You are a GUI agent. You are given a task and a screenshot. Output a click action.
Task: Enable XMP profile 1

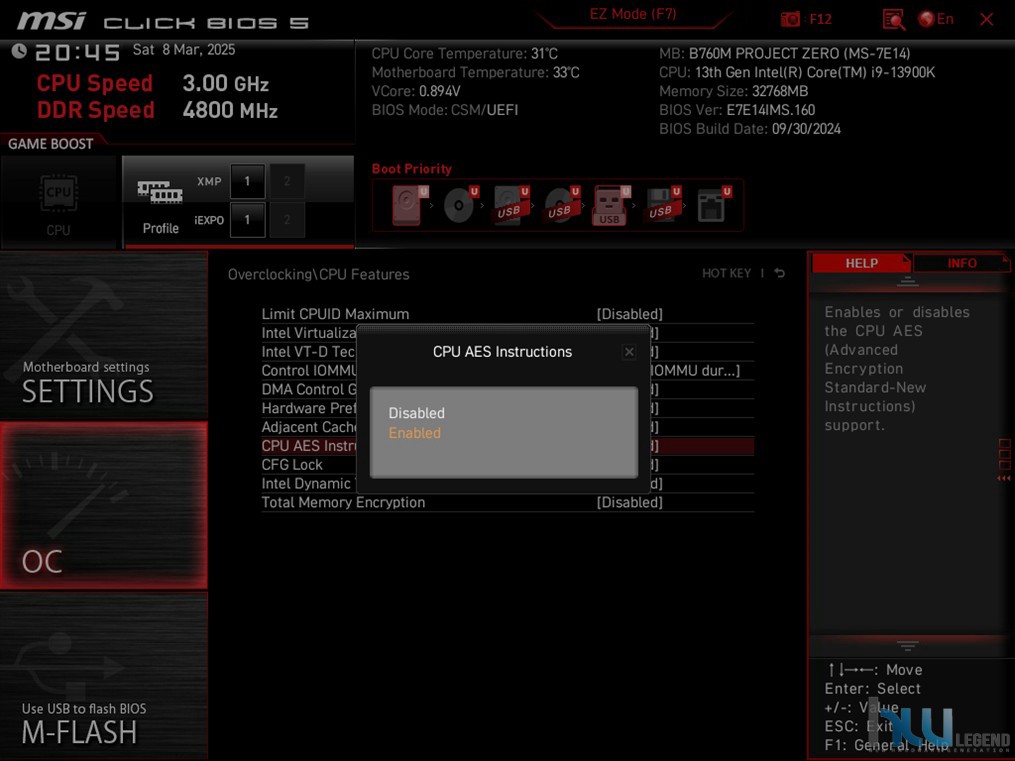tap(247, 181)
